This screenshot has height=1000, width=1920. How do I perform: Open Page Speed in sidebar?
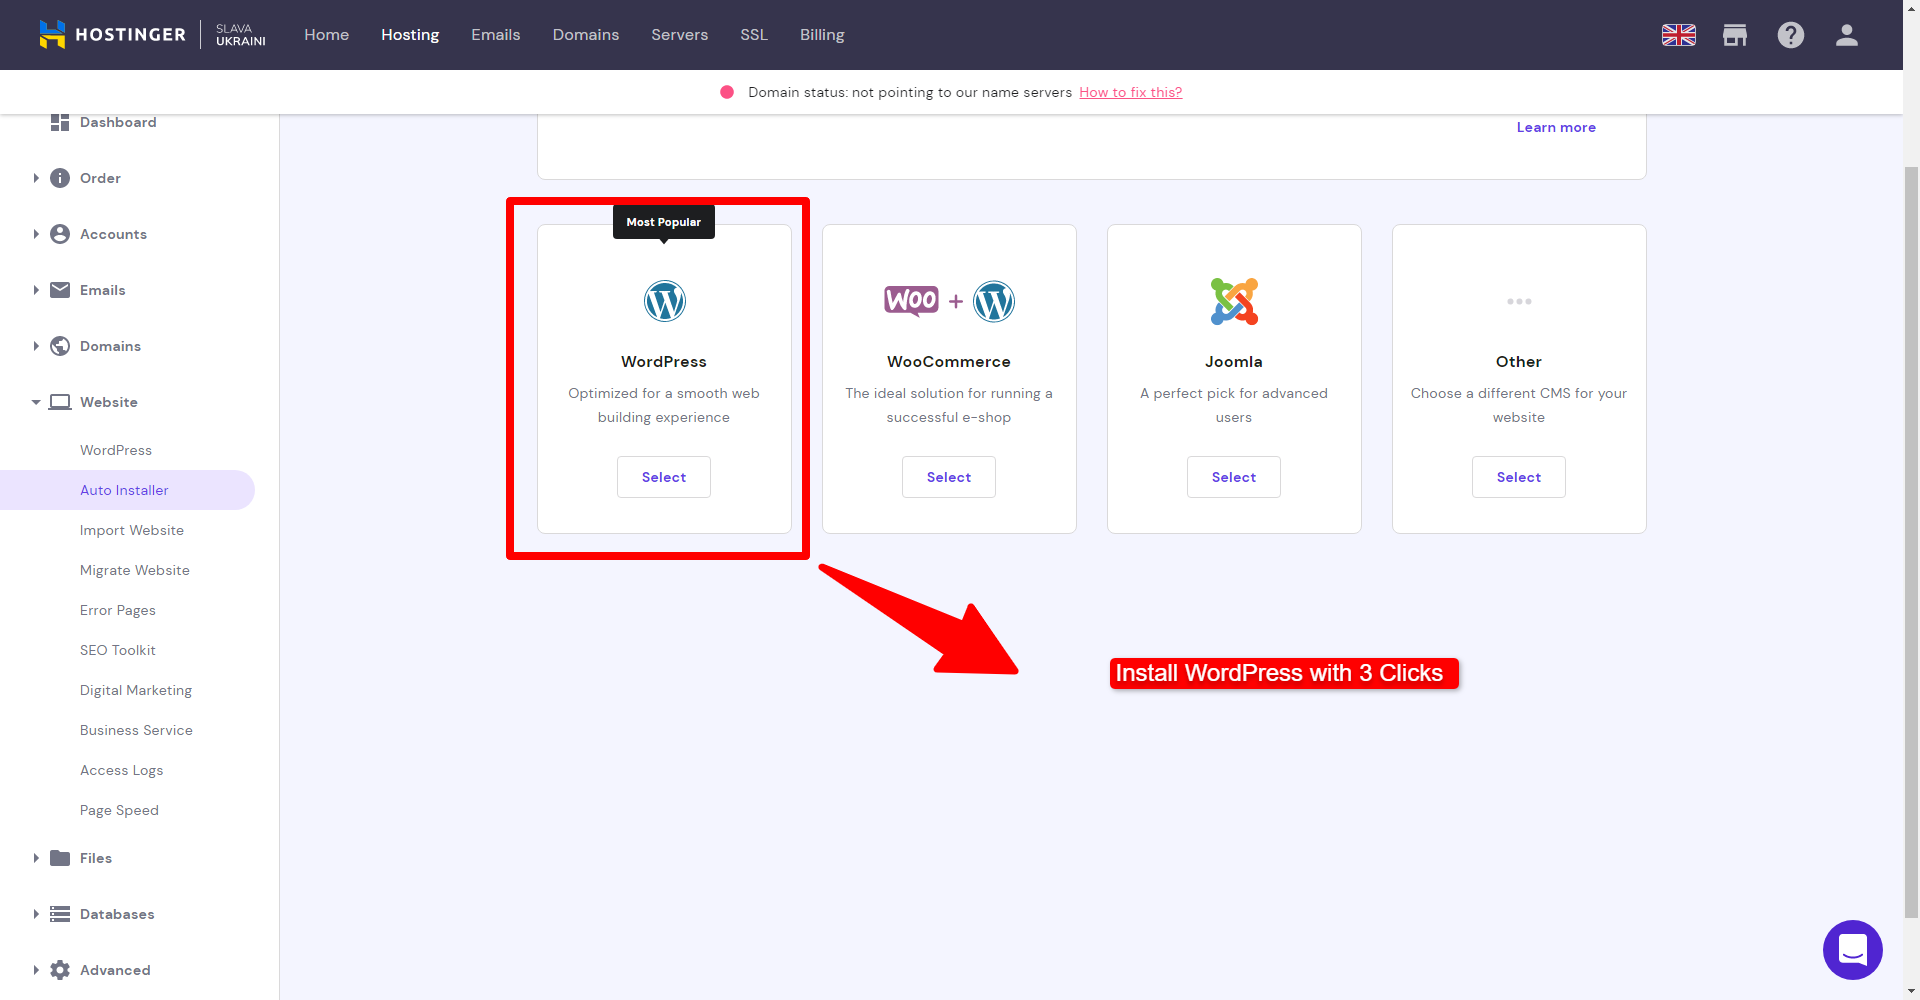point(120,810)
